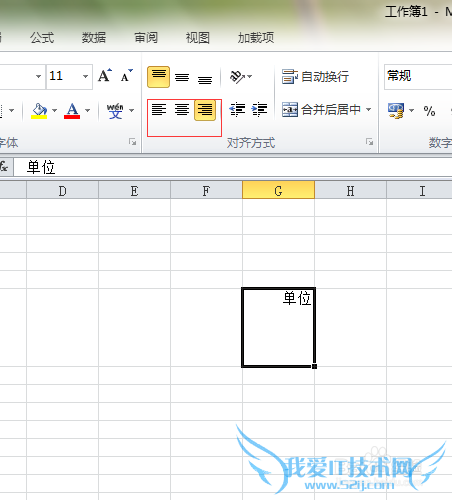
Task: Toggle Middle Align vertical alignment
Action: pos(182,77)
